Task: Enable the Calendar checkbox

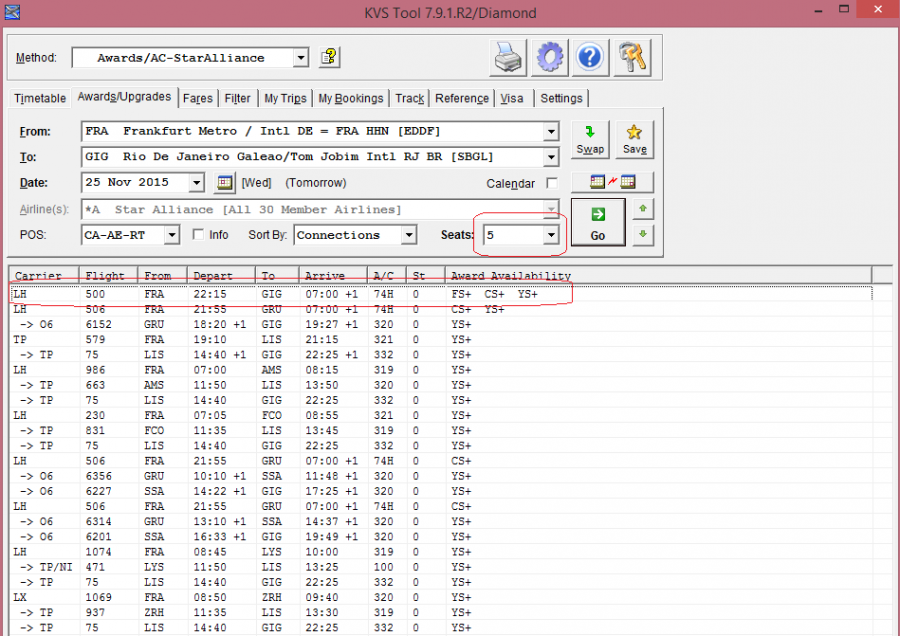Action: (552, 184)
